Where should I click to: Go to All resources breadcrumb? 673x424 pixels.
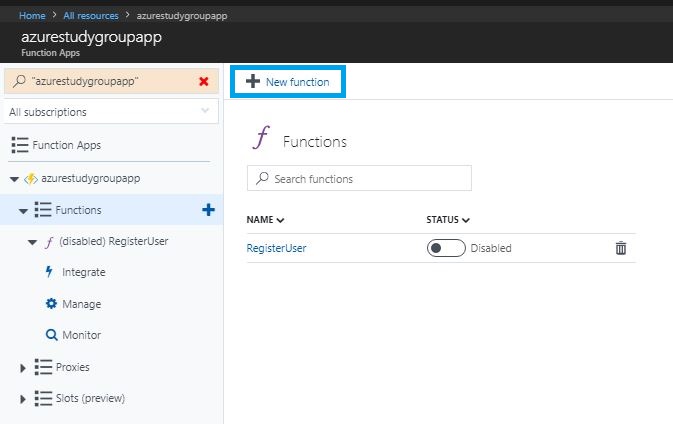[x=91, y=16]
